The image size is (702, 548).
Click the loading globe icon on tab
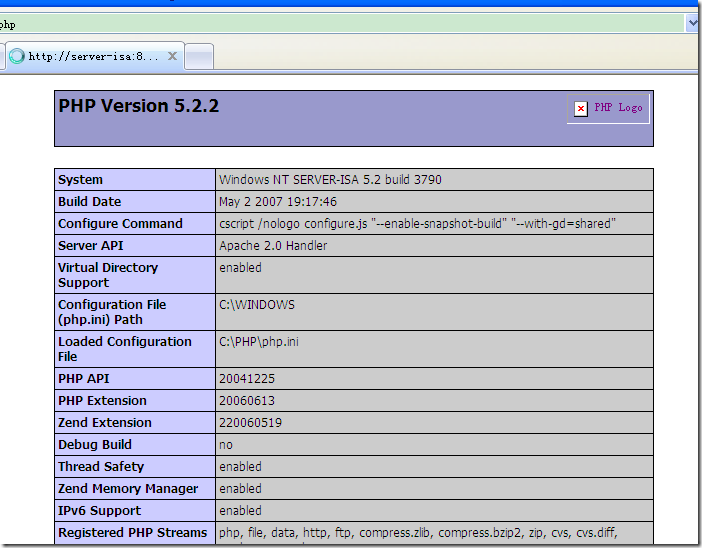click(17, 56)
